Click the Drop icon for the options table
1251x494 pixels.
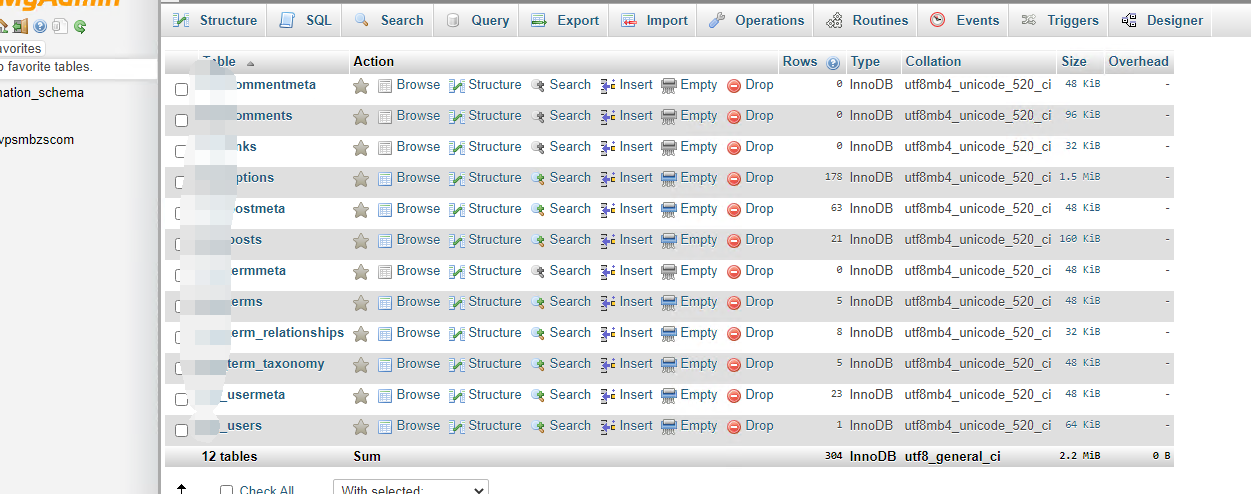[734, 179]
